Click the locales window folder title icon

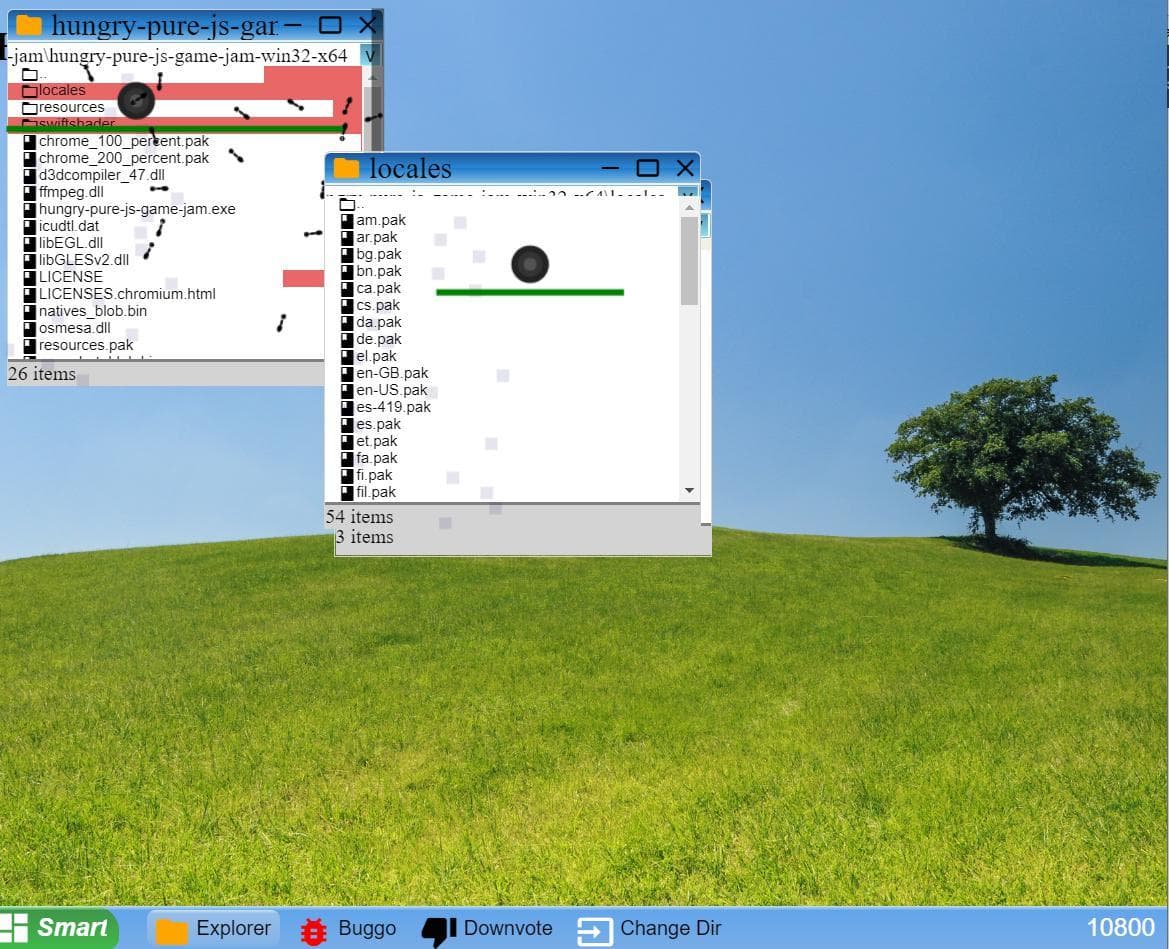346,168
